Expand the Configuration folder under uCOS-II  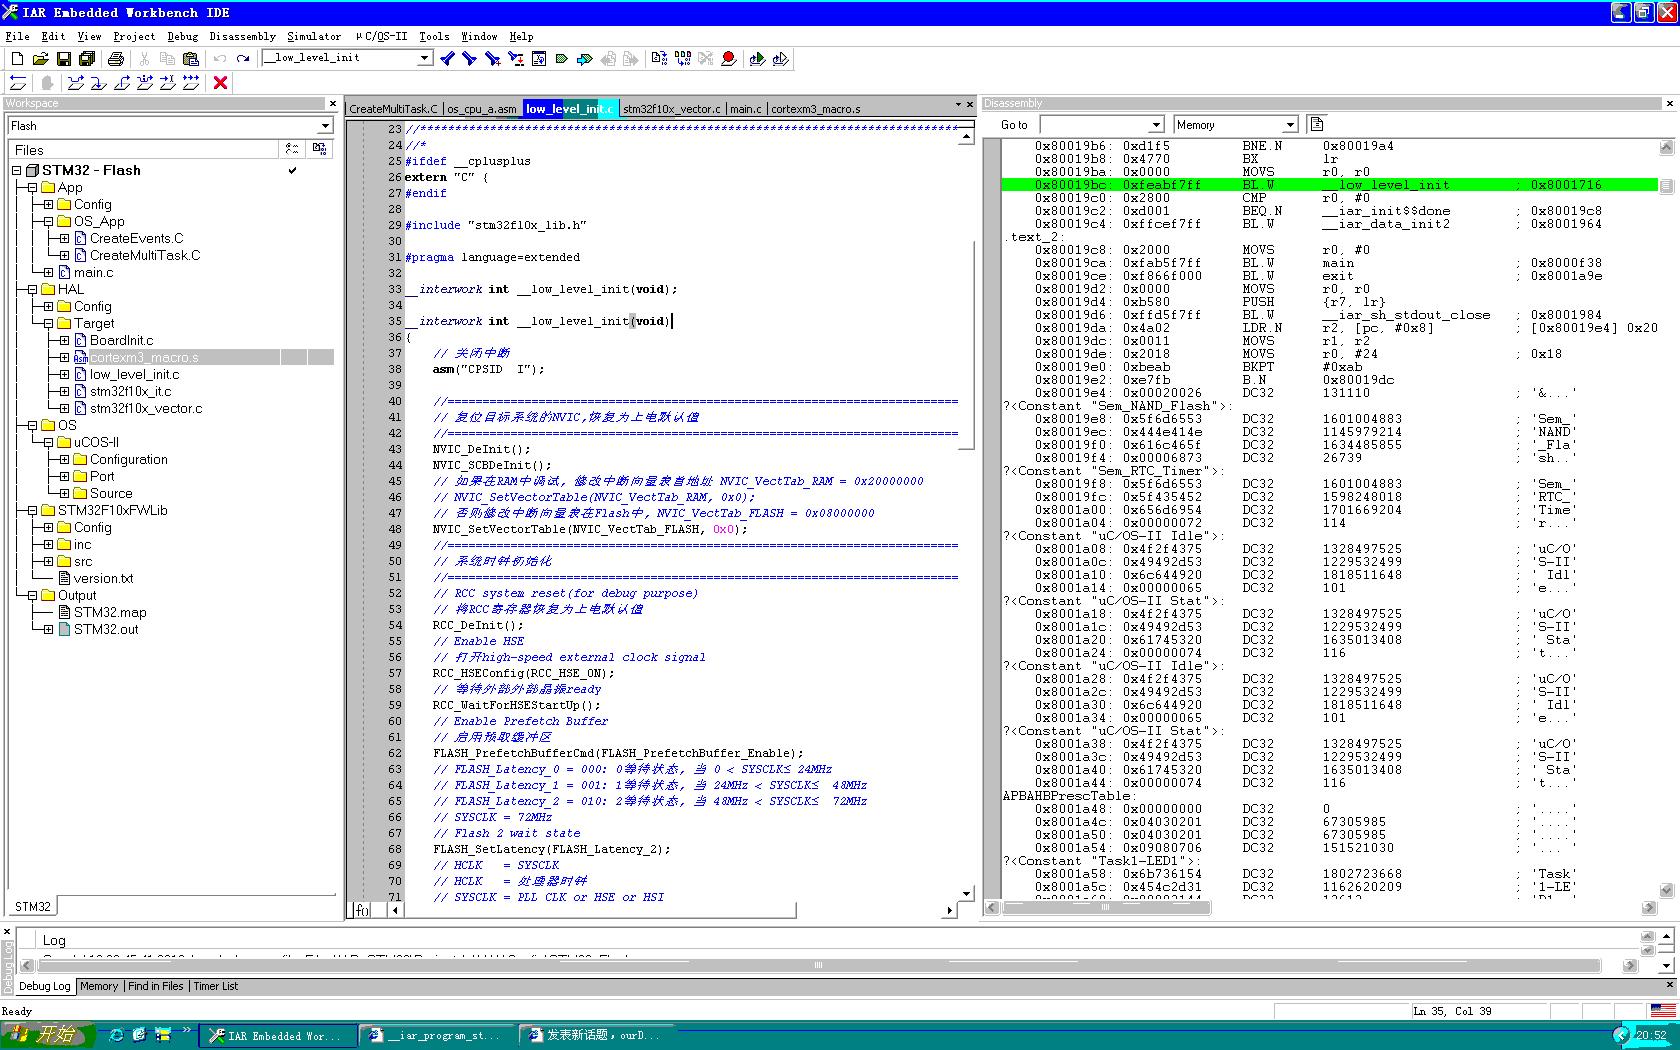[x=65, y=460]
